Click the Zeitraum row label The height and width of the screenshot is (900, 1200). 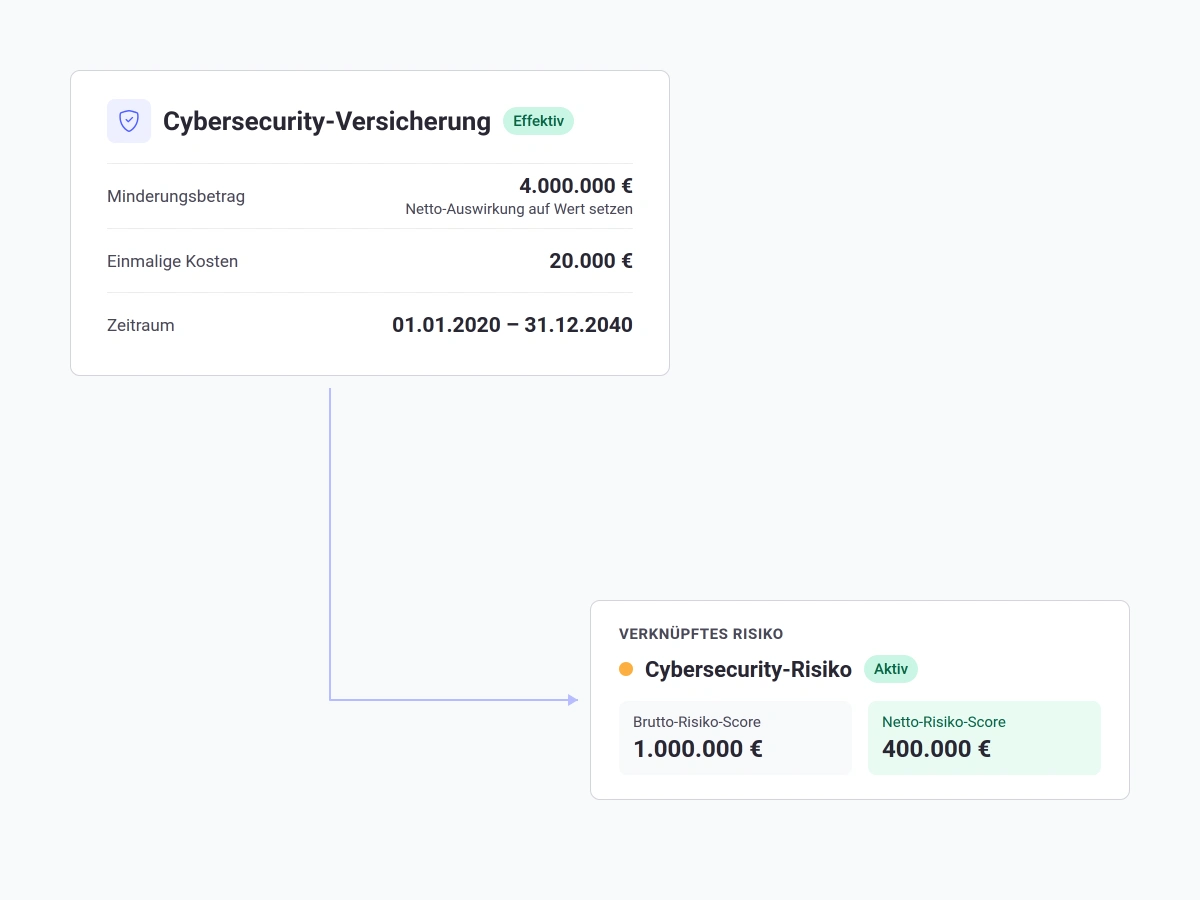click(141, 325)
